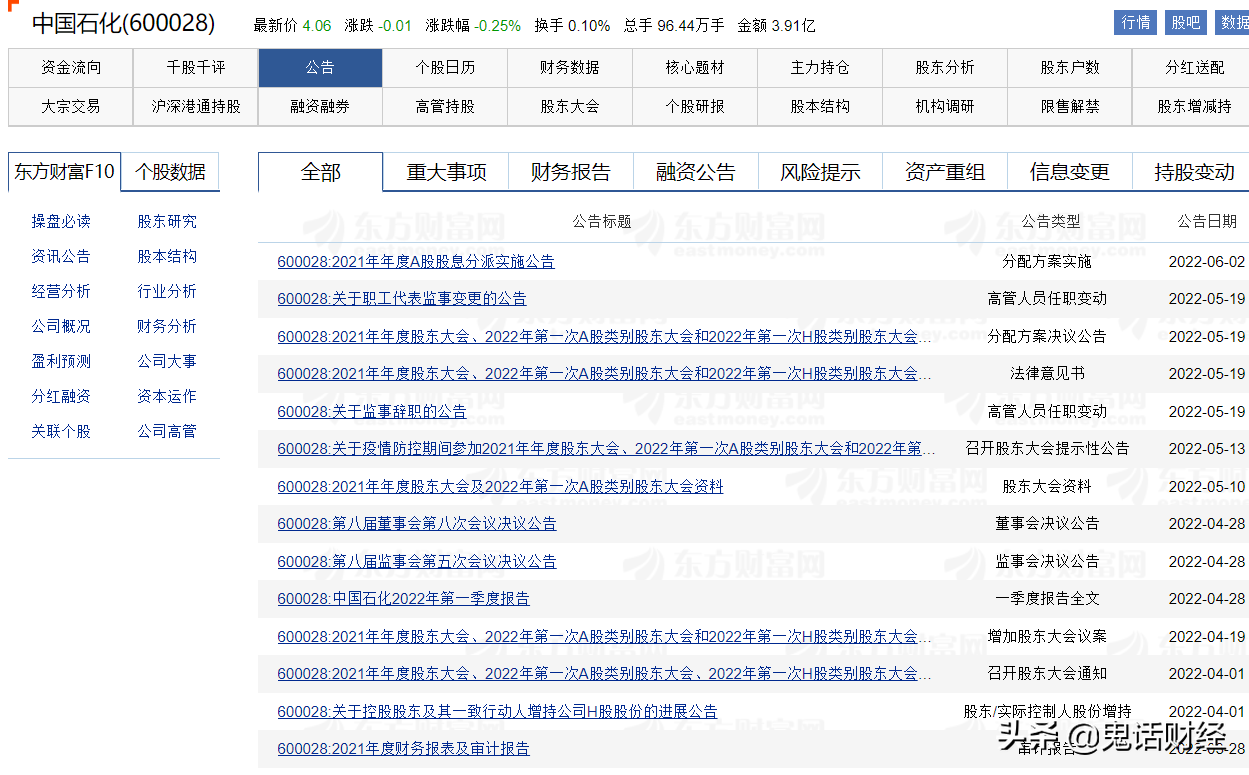This screenshot has width=1249, height=775.
Task: Switch to the 个股数据 sidebar tab
Action: 170,171
